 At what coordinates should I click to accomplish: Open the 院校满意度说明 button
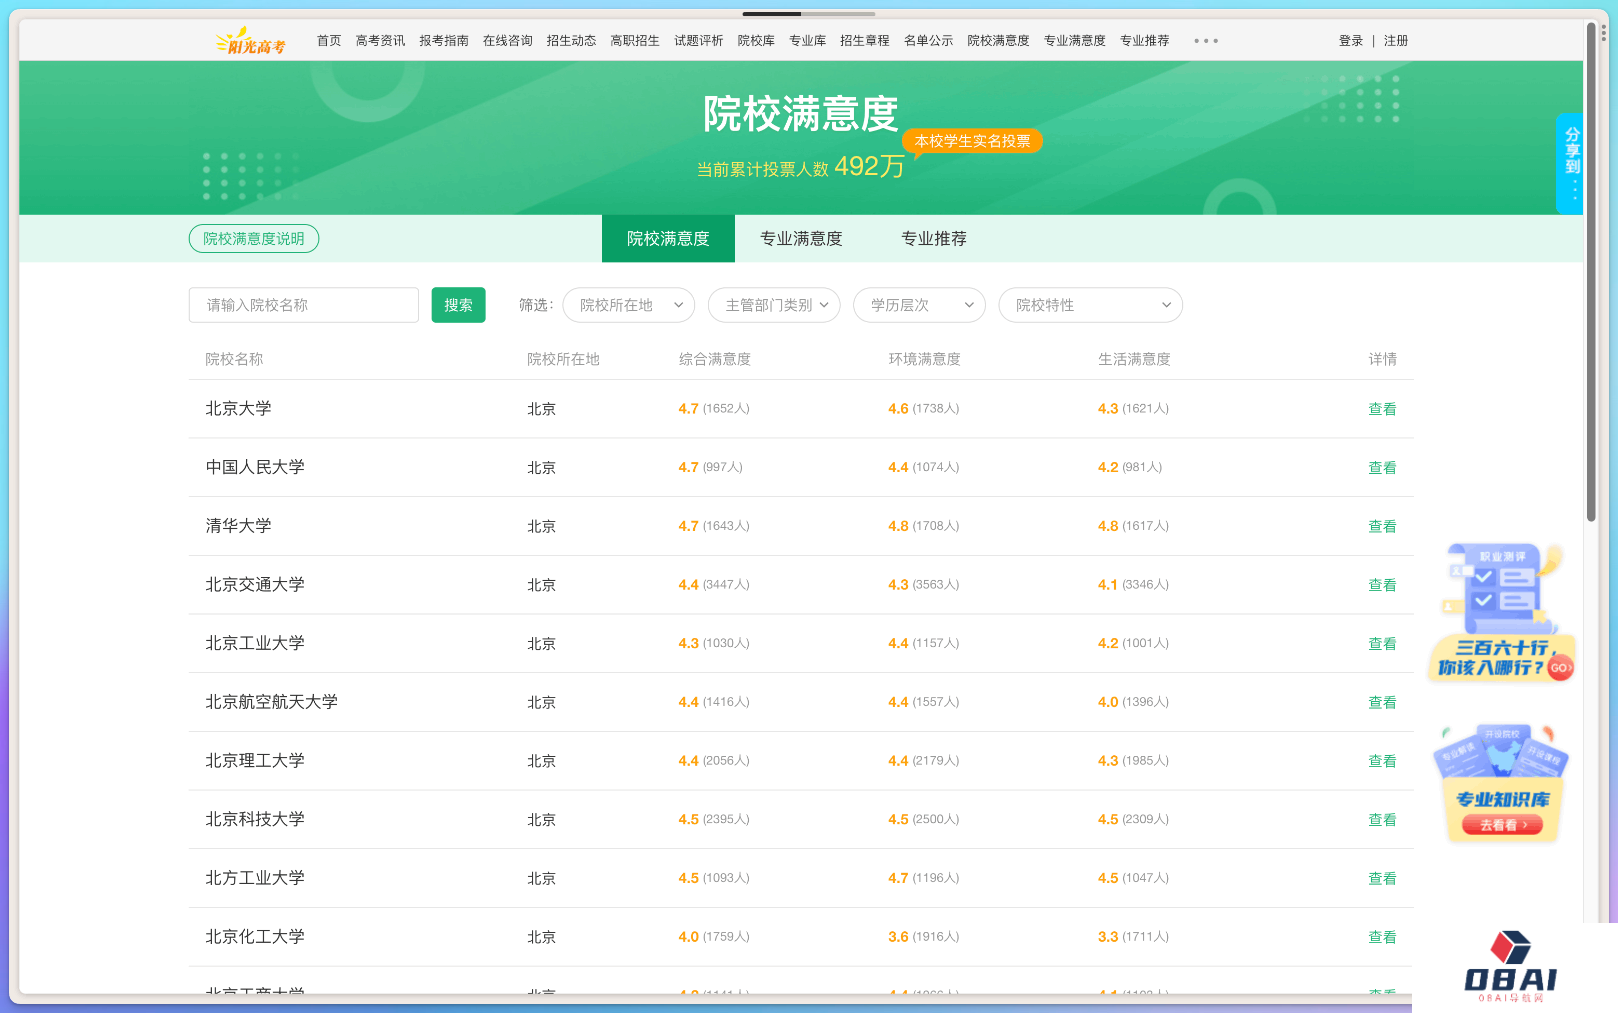[254, 239]
